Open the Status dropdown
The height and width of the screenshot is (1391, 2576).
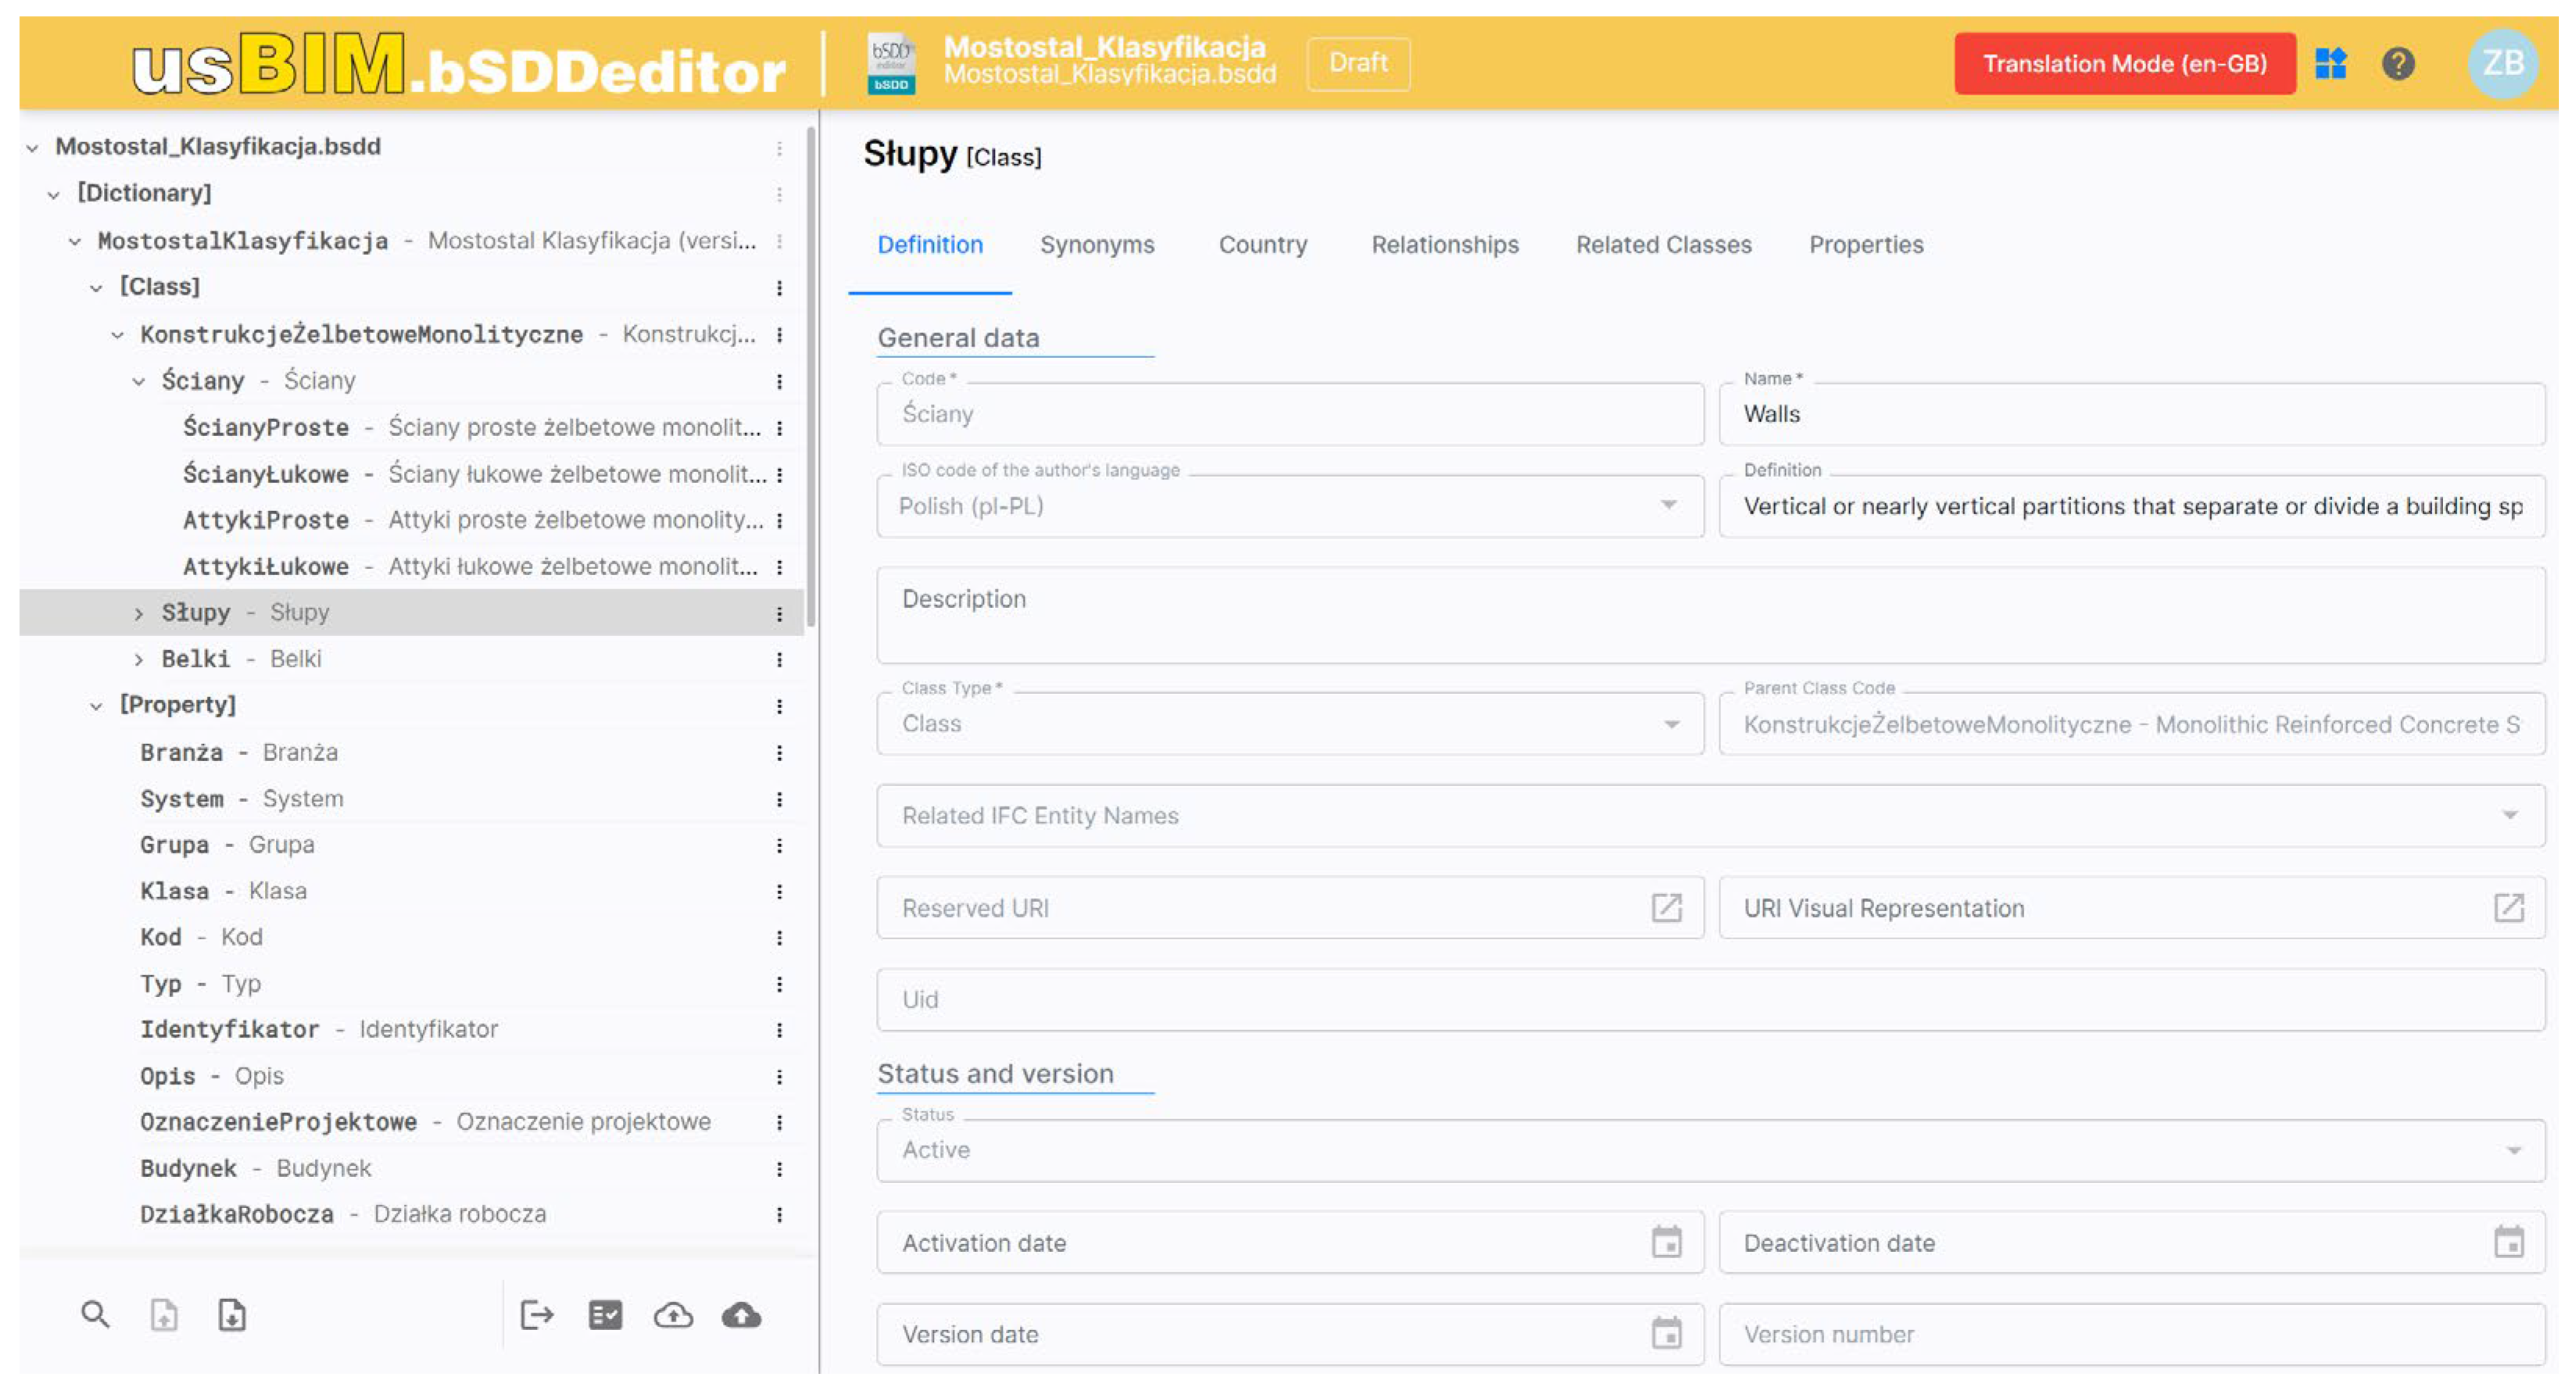[2512, 1150]
